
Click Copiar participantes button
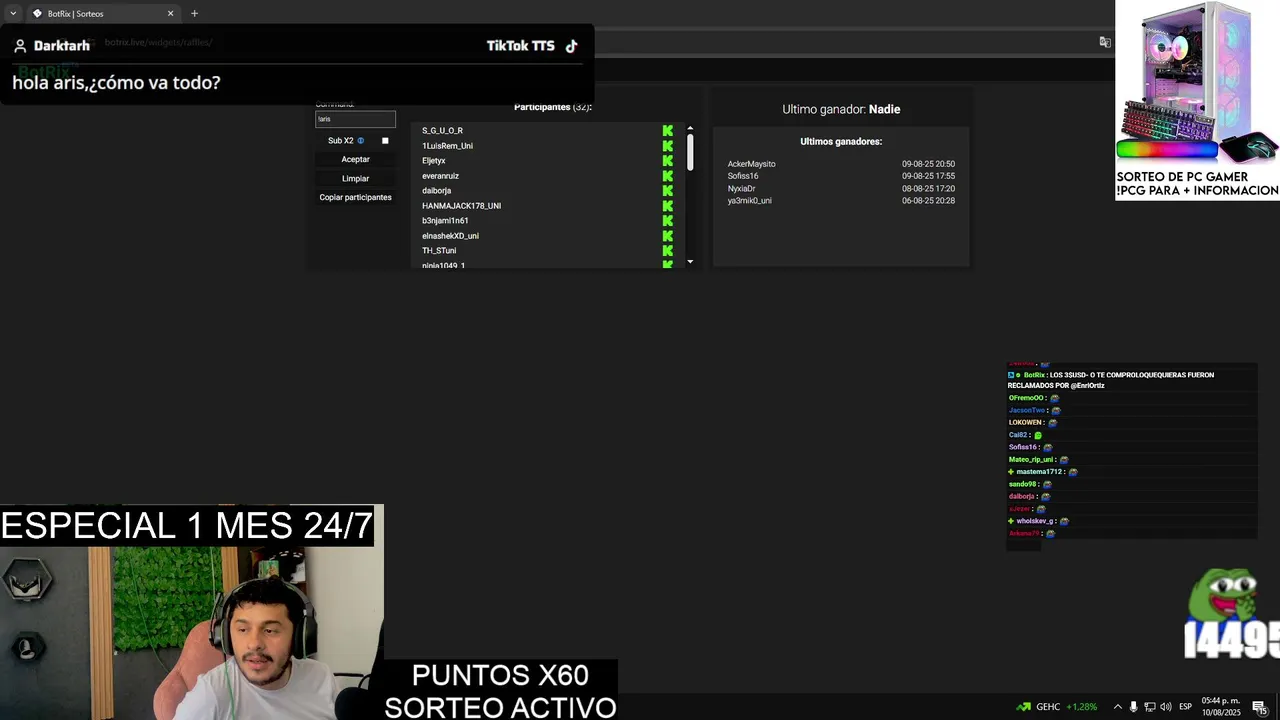(x=355, y=197)
